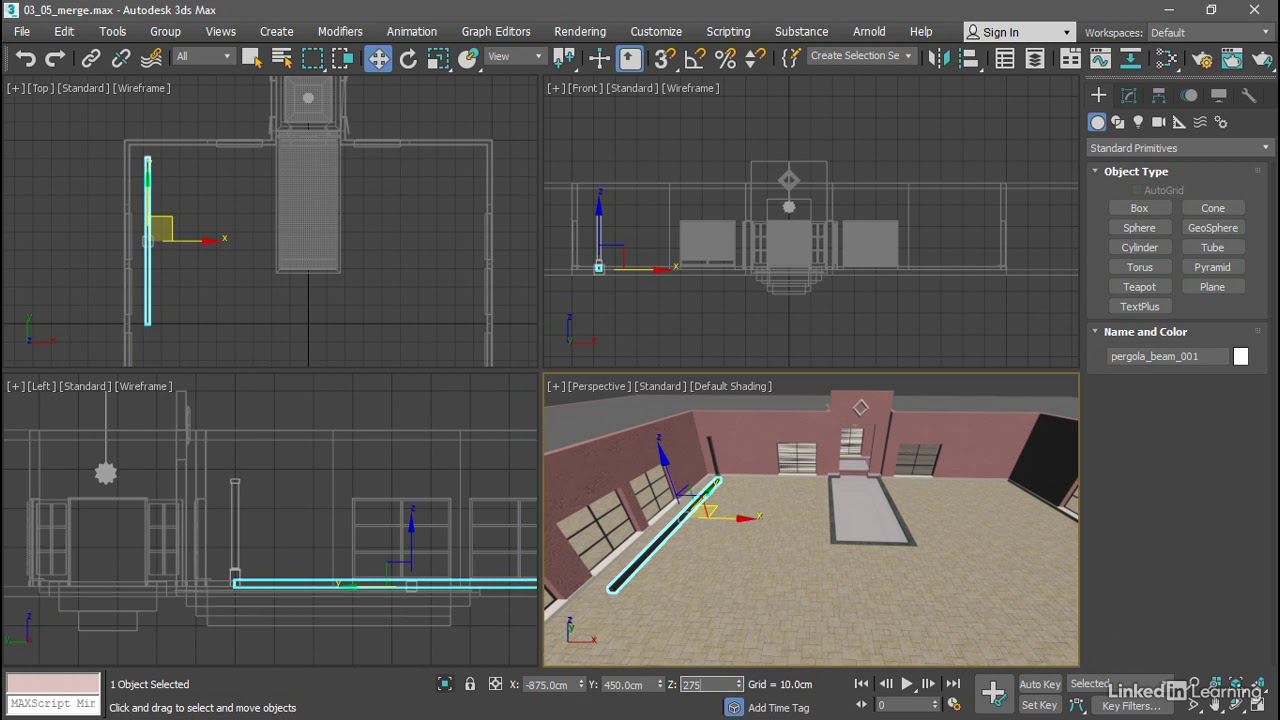
Task: Switch to the Modify panel tab
Action: tap(1129, 95)
